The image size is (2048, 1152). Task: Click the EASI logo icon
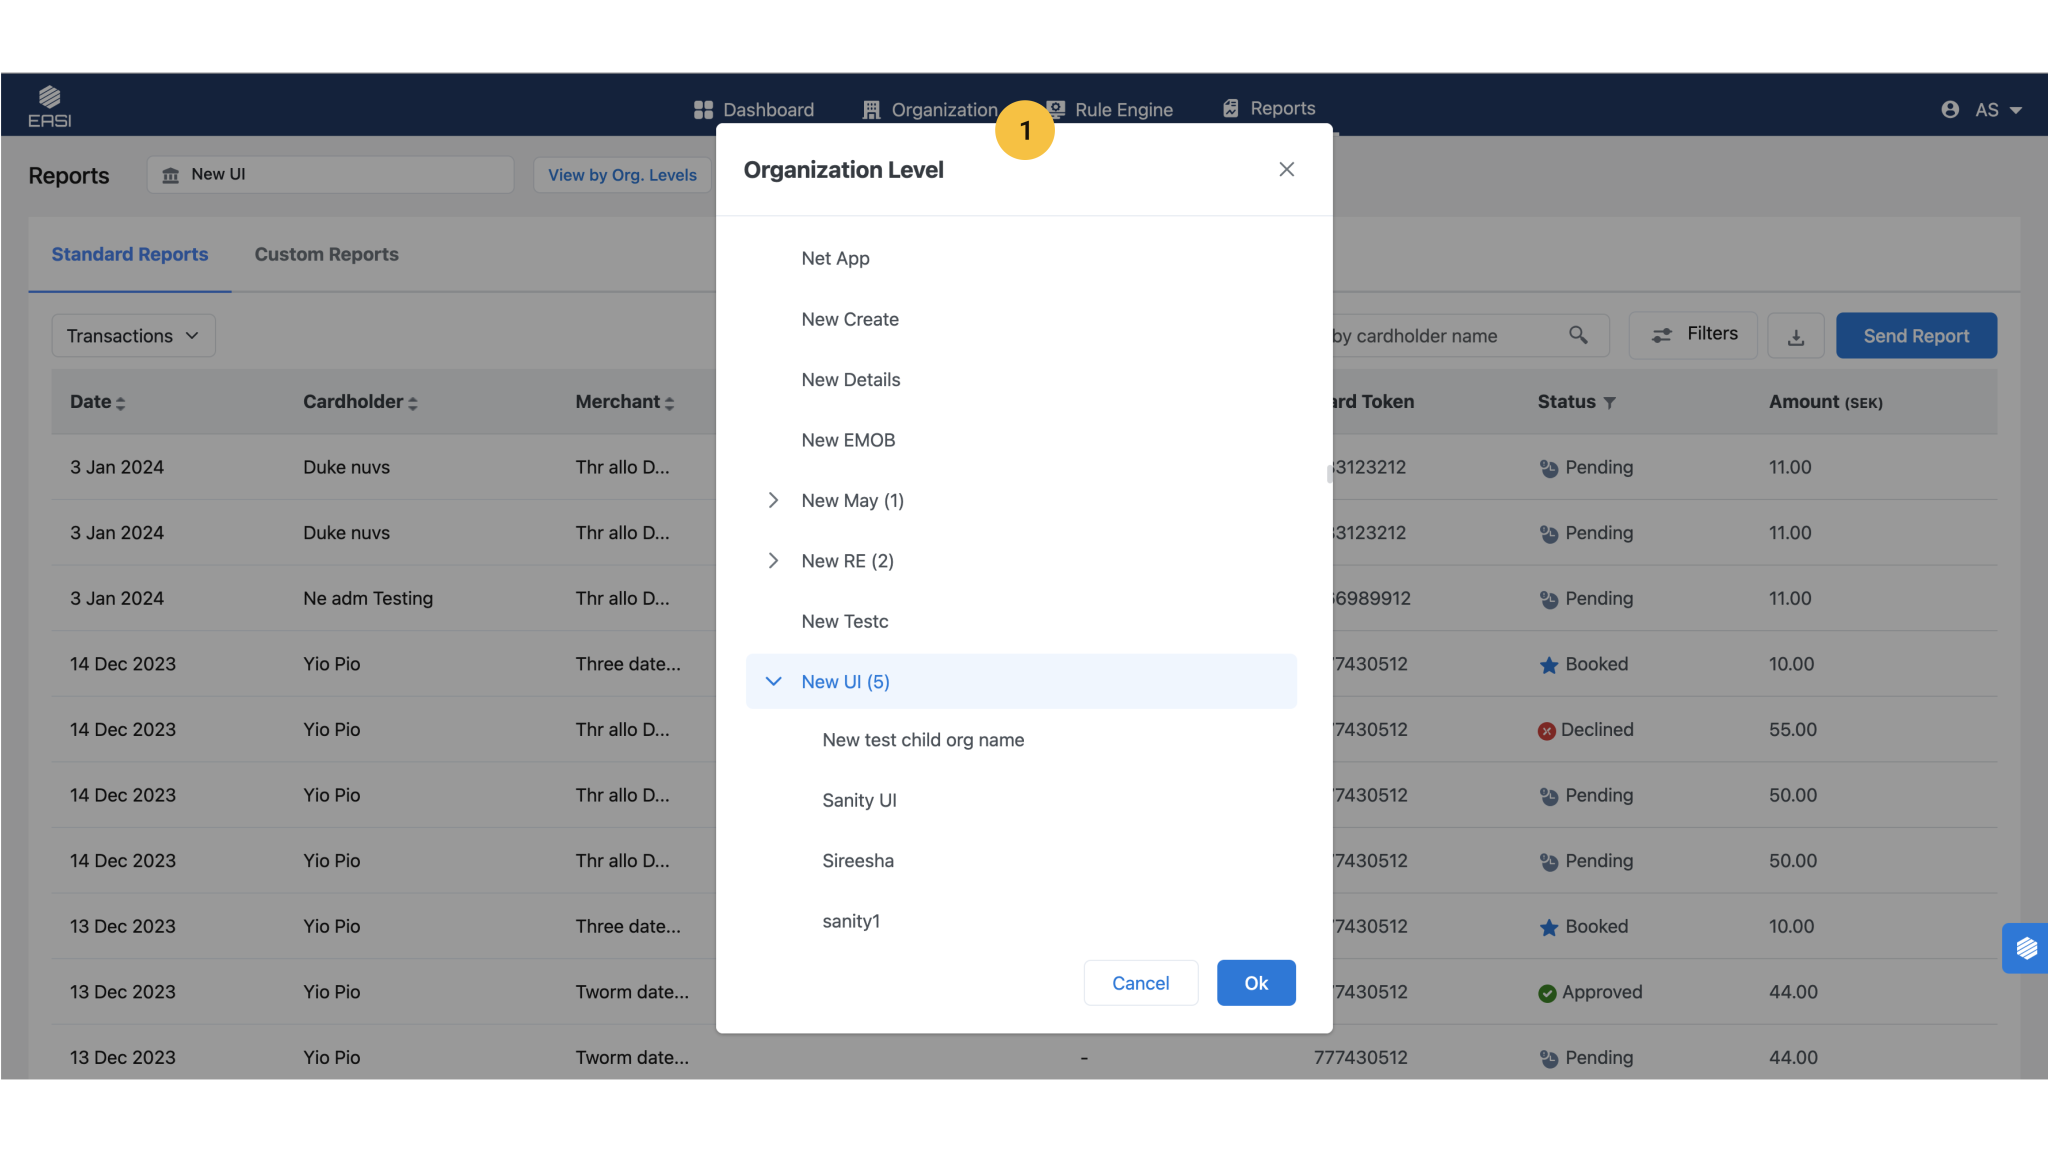click(x=49, y=106)
